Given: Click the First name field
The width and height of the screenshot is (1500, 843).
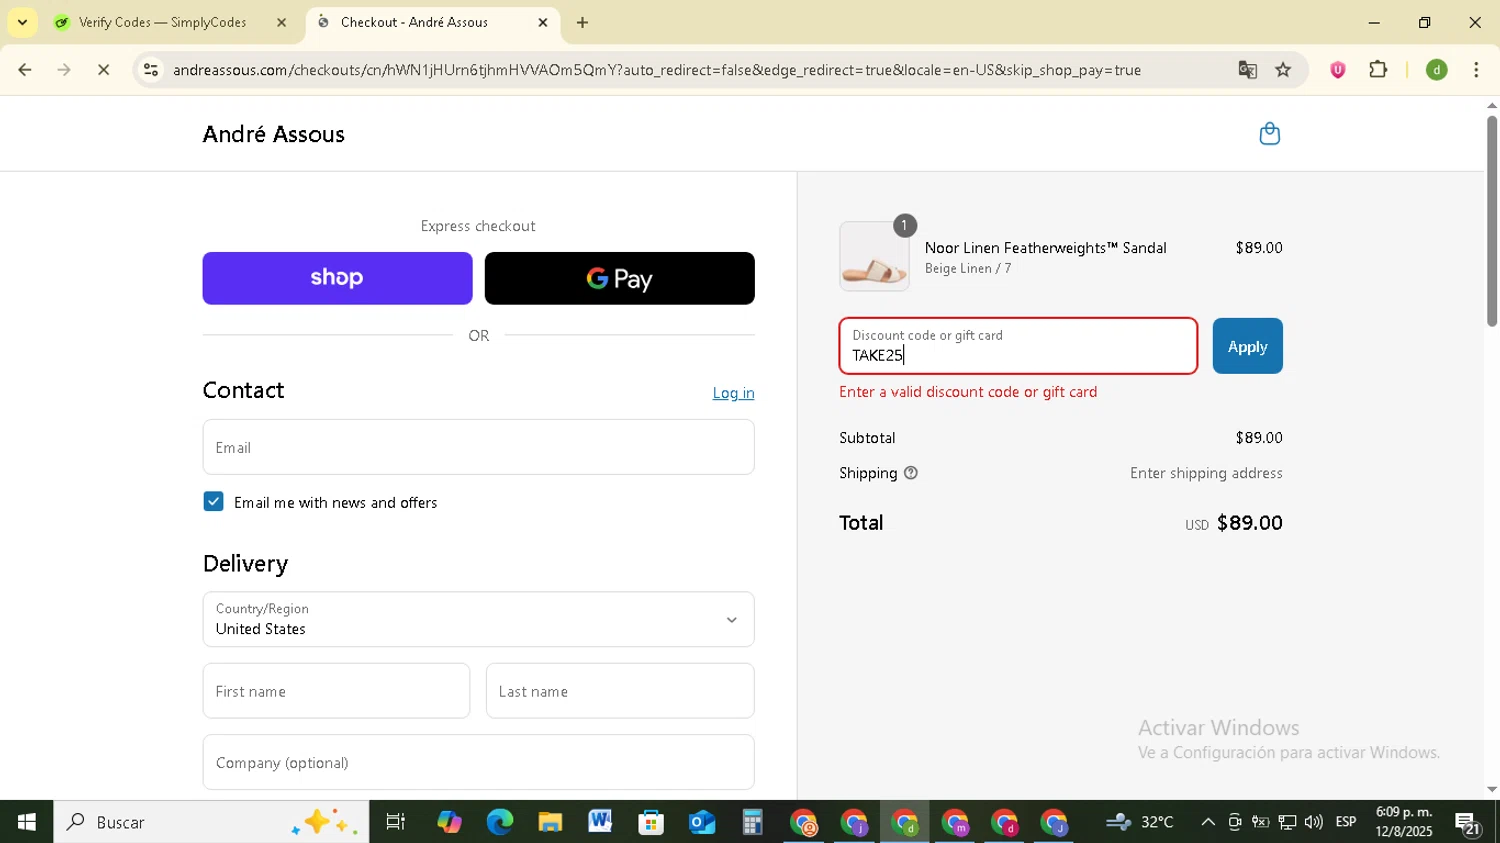Looking at the screenshot, I should point(336,691).
